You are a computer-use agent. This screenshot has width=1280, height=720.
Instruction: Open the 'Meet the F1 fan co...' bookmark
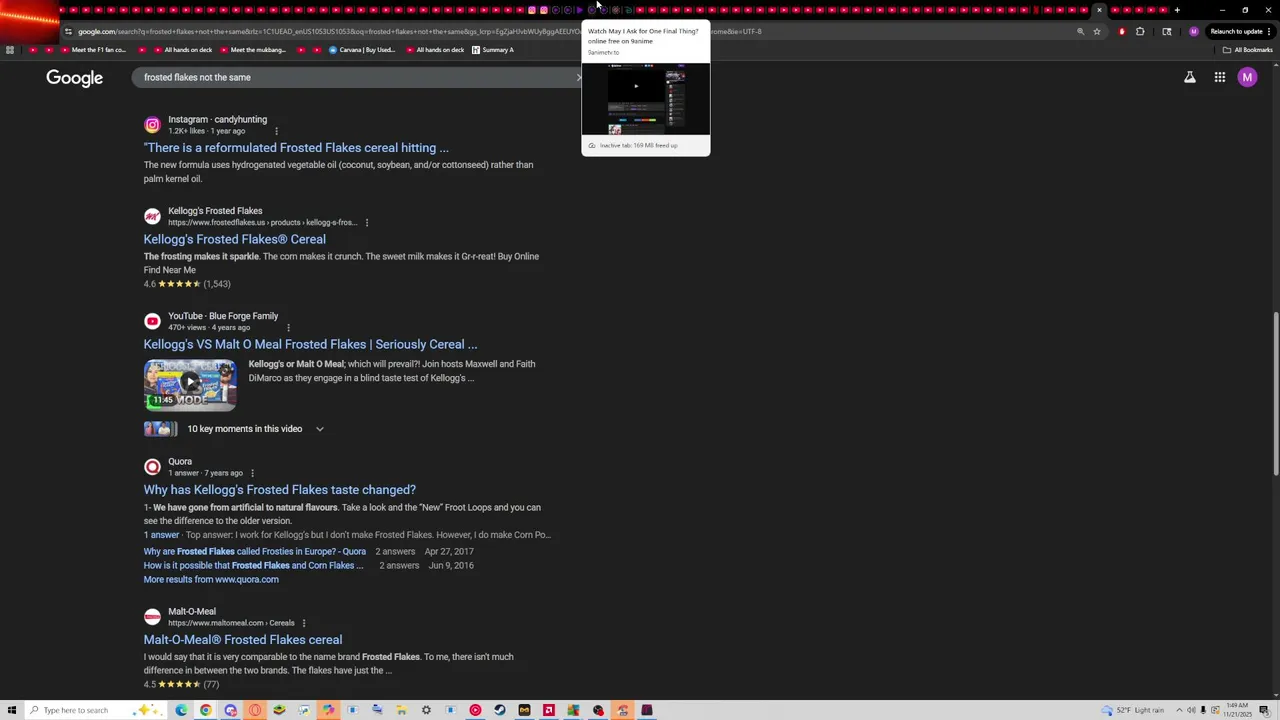point(92,50)
